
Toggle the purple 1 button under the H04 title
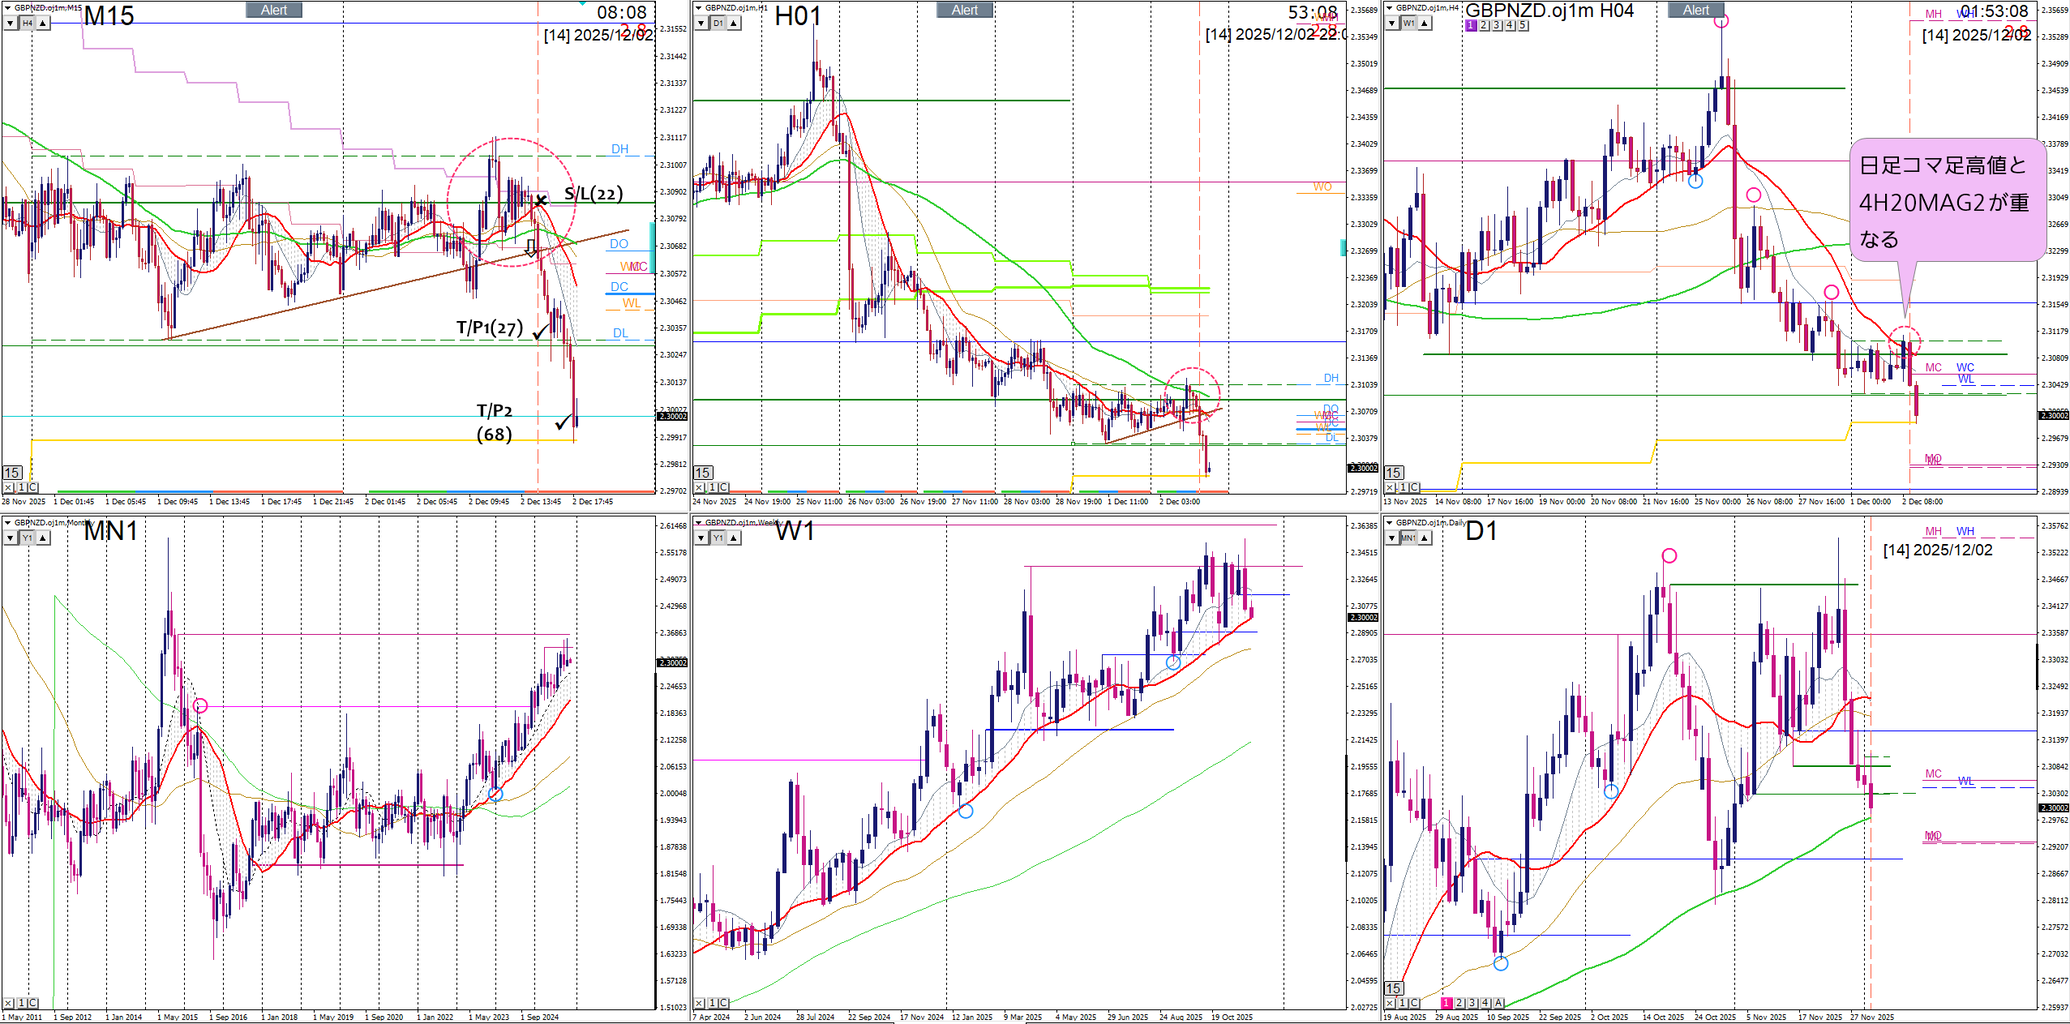pyautogui.click(x=1471, y=25)
